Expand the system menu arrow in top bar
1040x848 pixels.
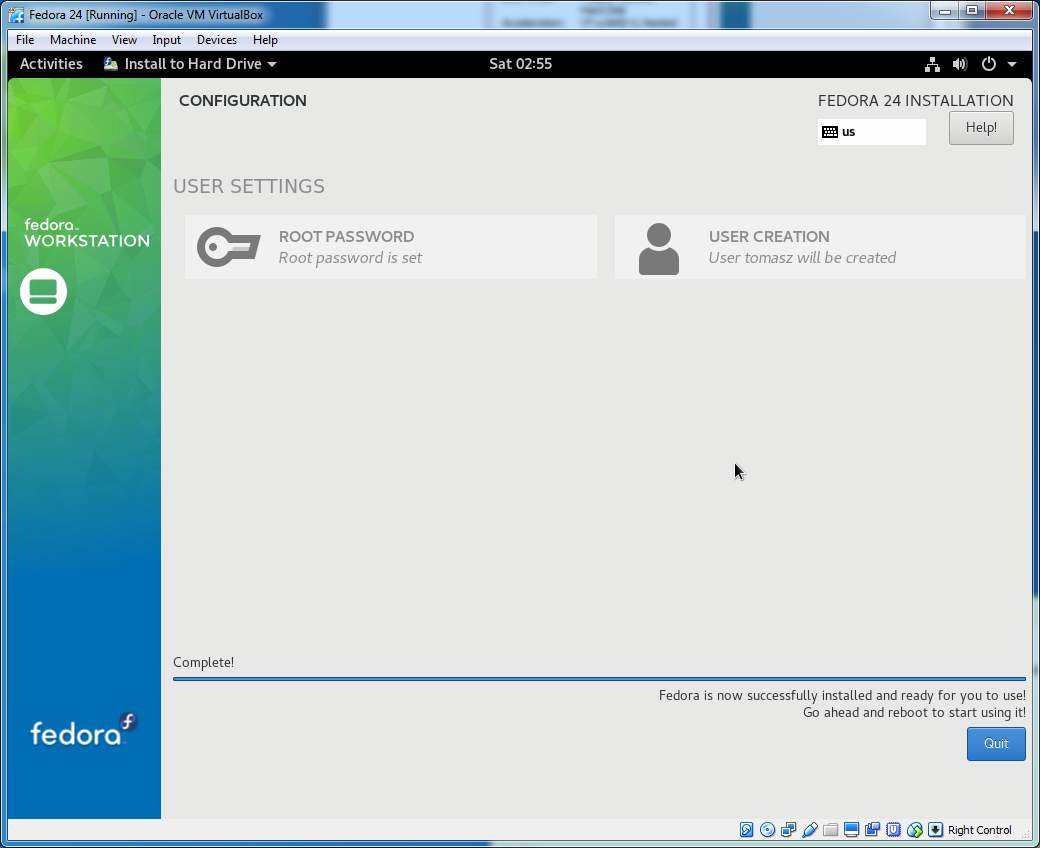pos(1011,64)
